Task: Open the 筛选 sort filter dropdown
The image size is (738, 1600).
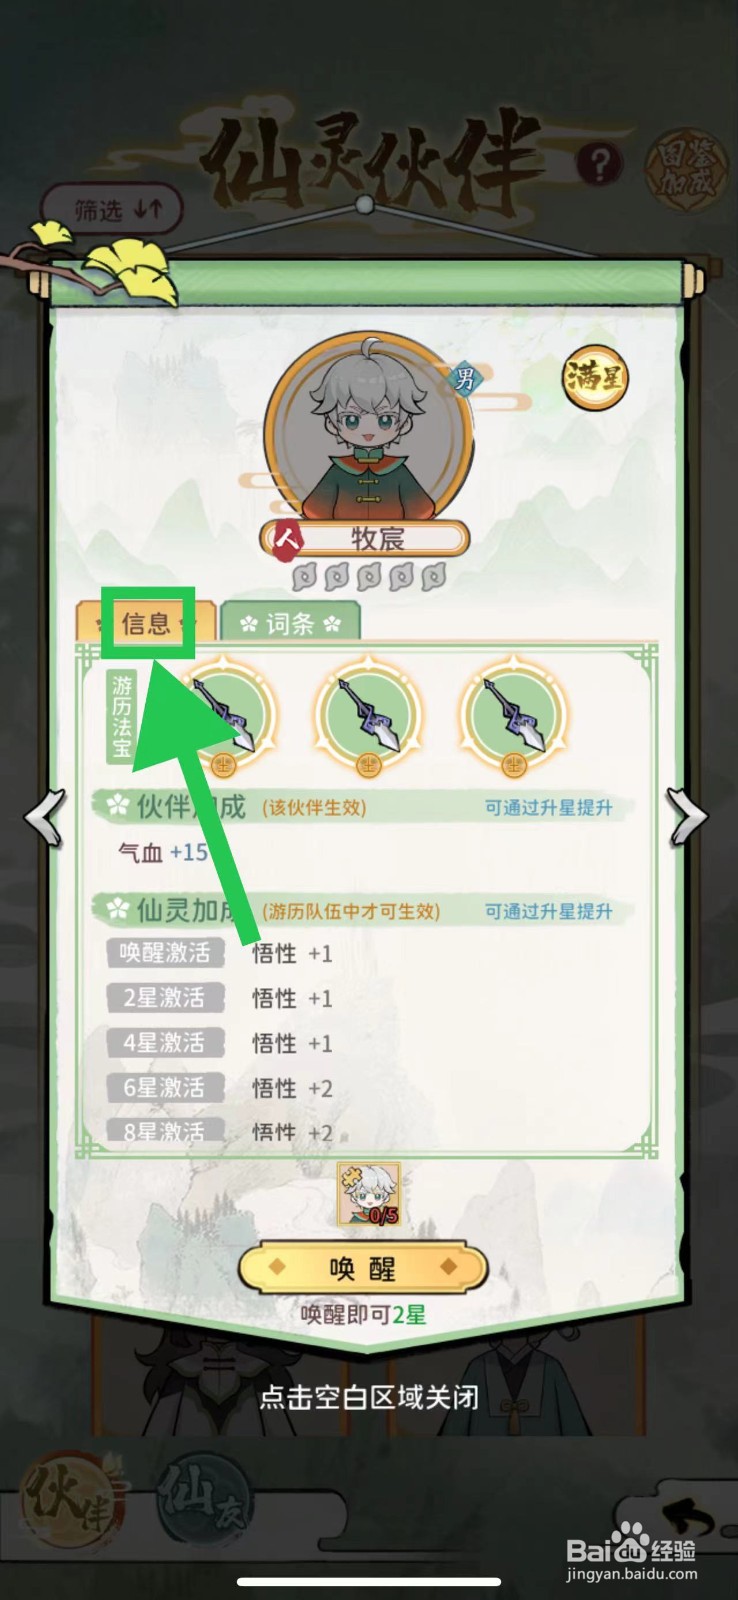Action: (114, 210)
